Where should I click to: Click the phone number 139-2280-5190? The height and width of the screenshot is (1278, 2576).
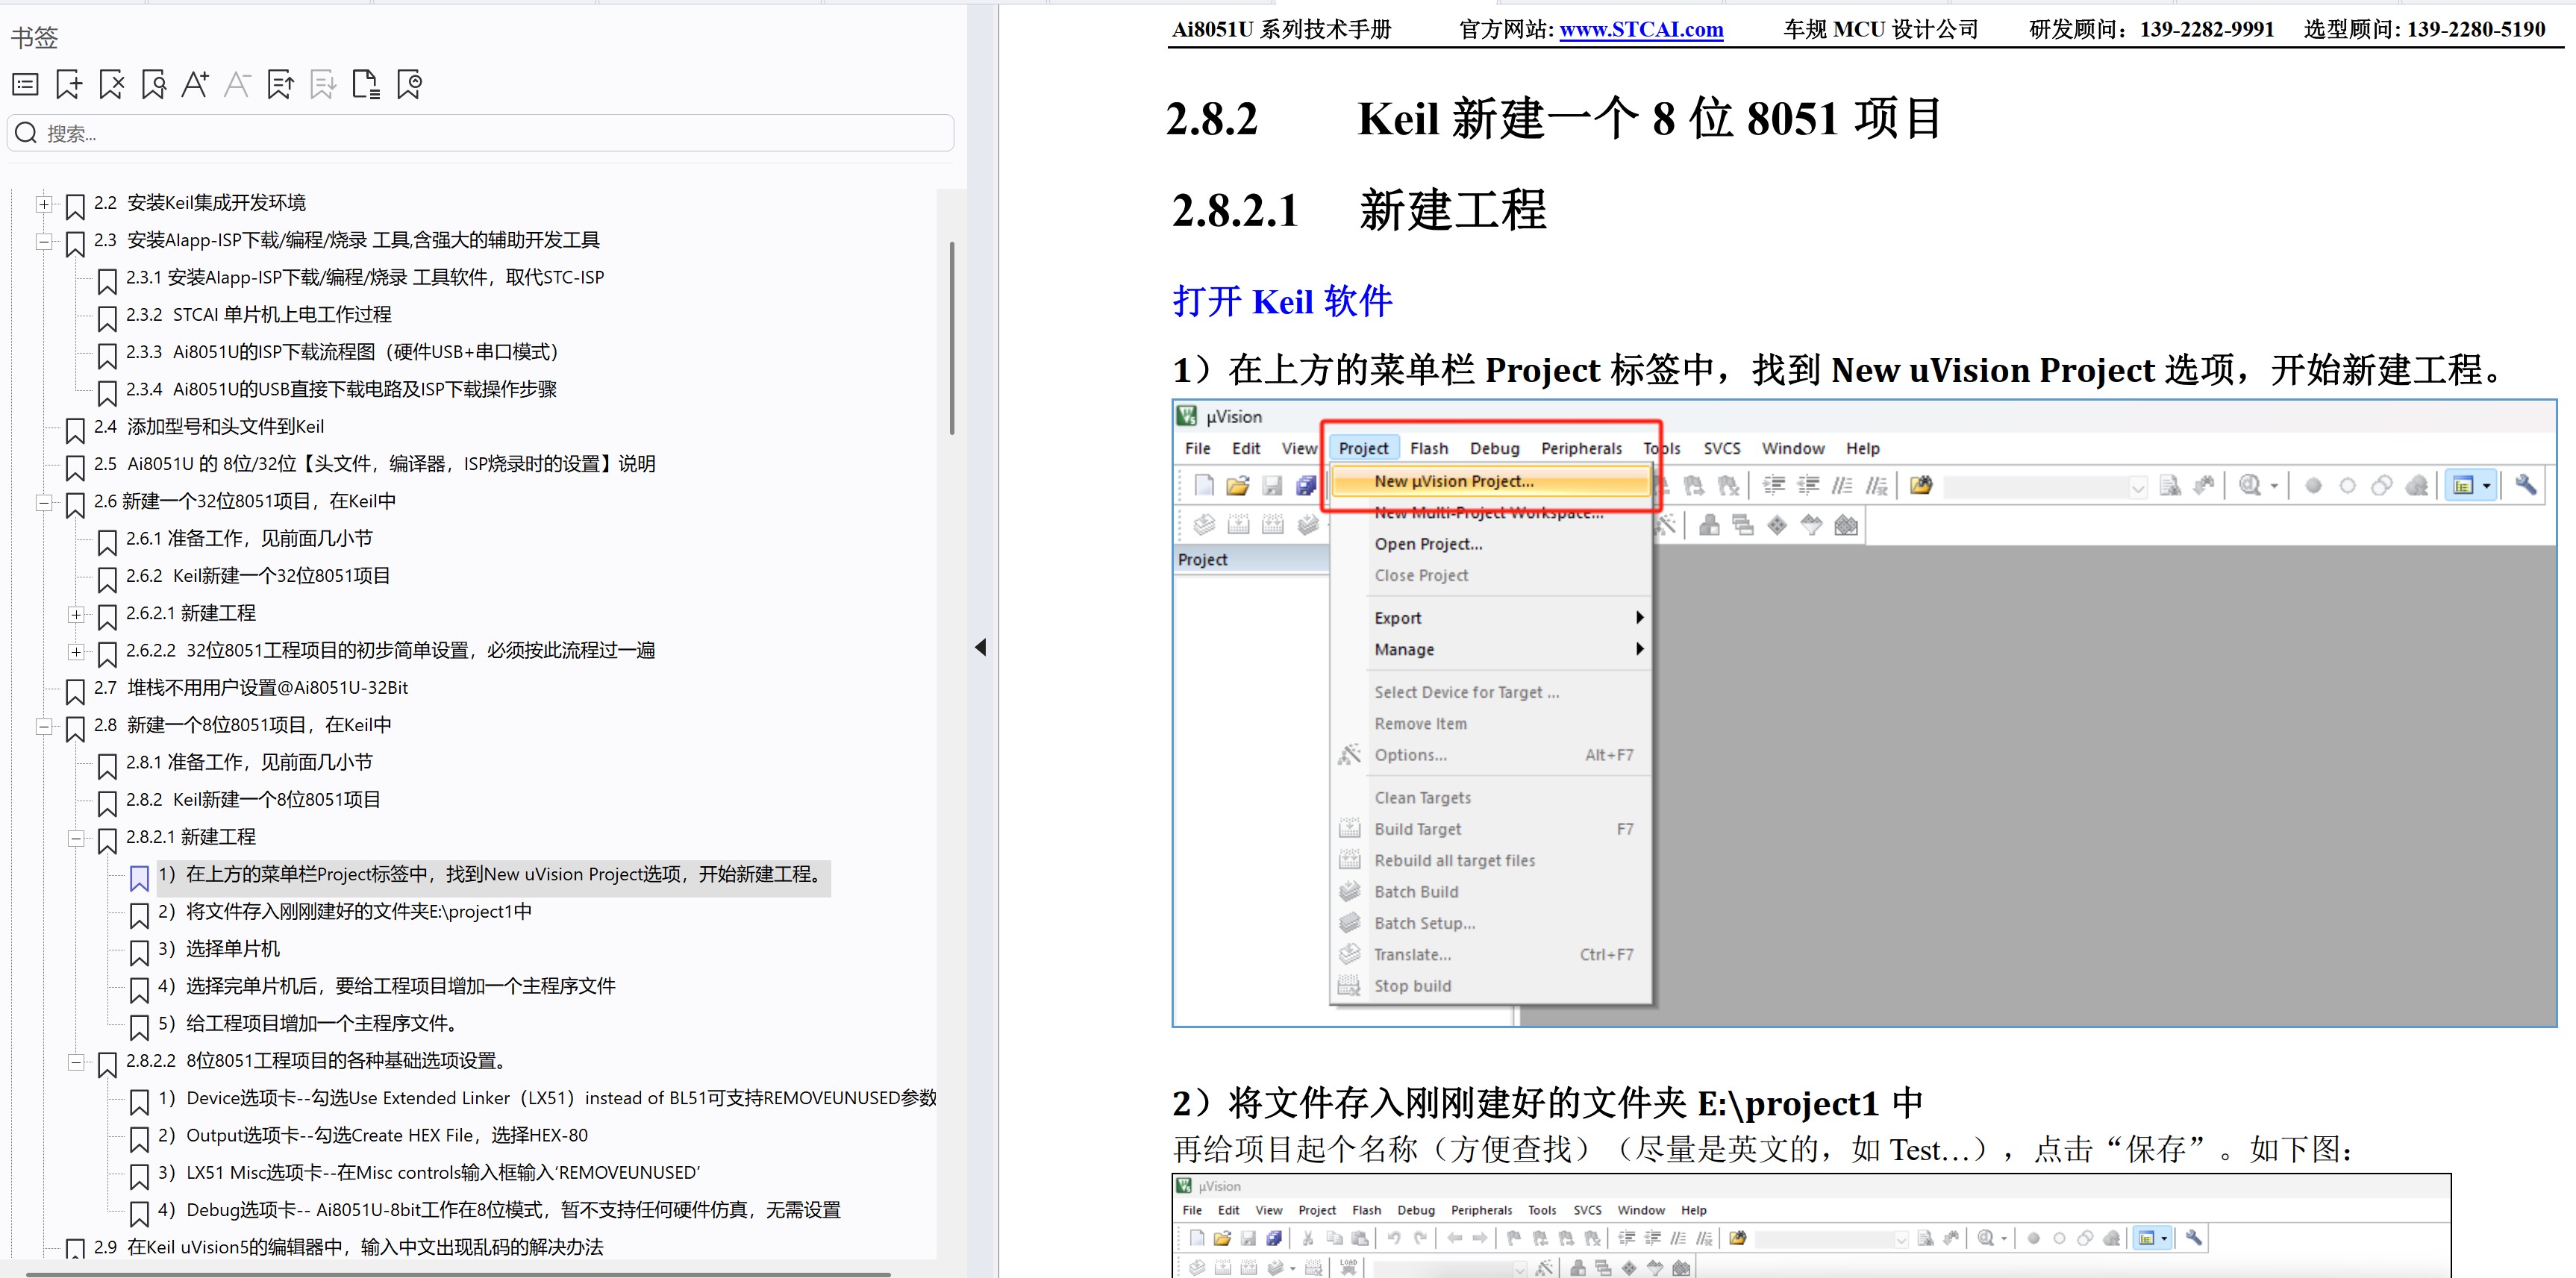pos(2476,30)
